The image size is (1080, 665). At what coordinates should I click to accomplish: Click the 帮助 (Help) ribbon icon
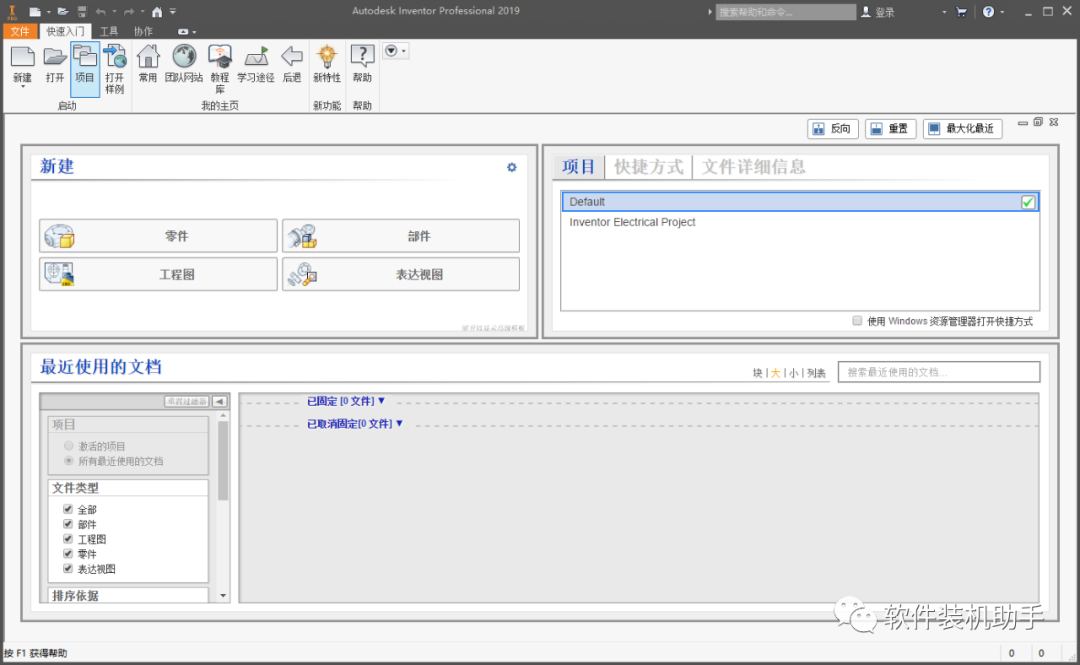[362, 57]
